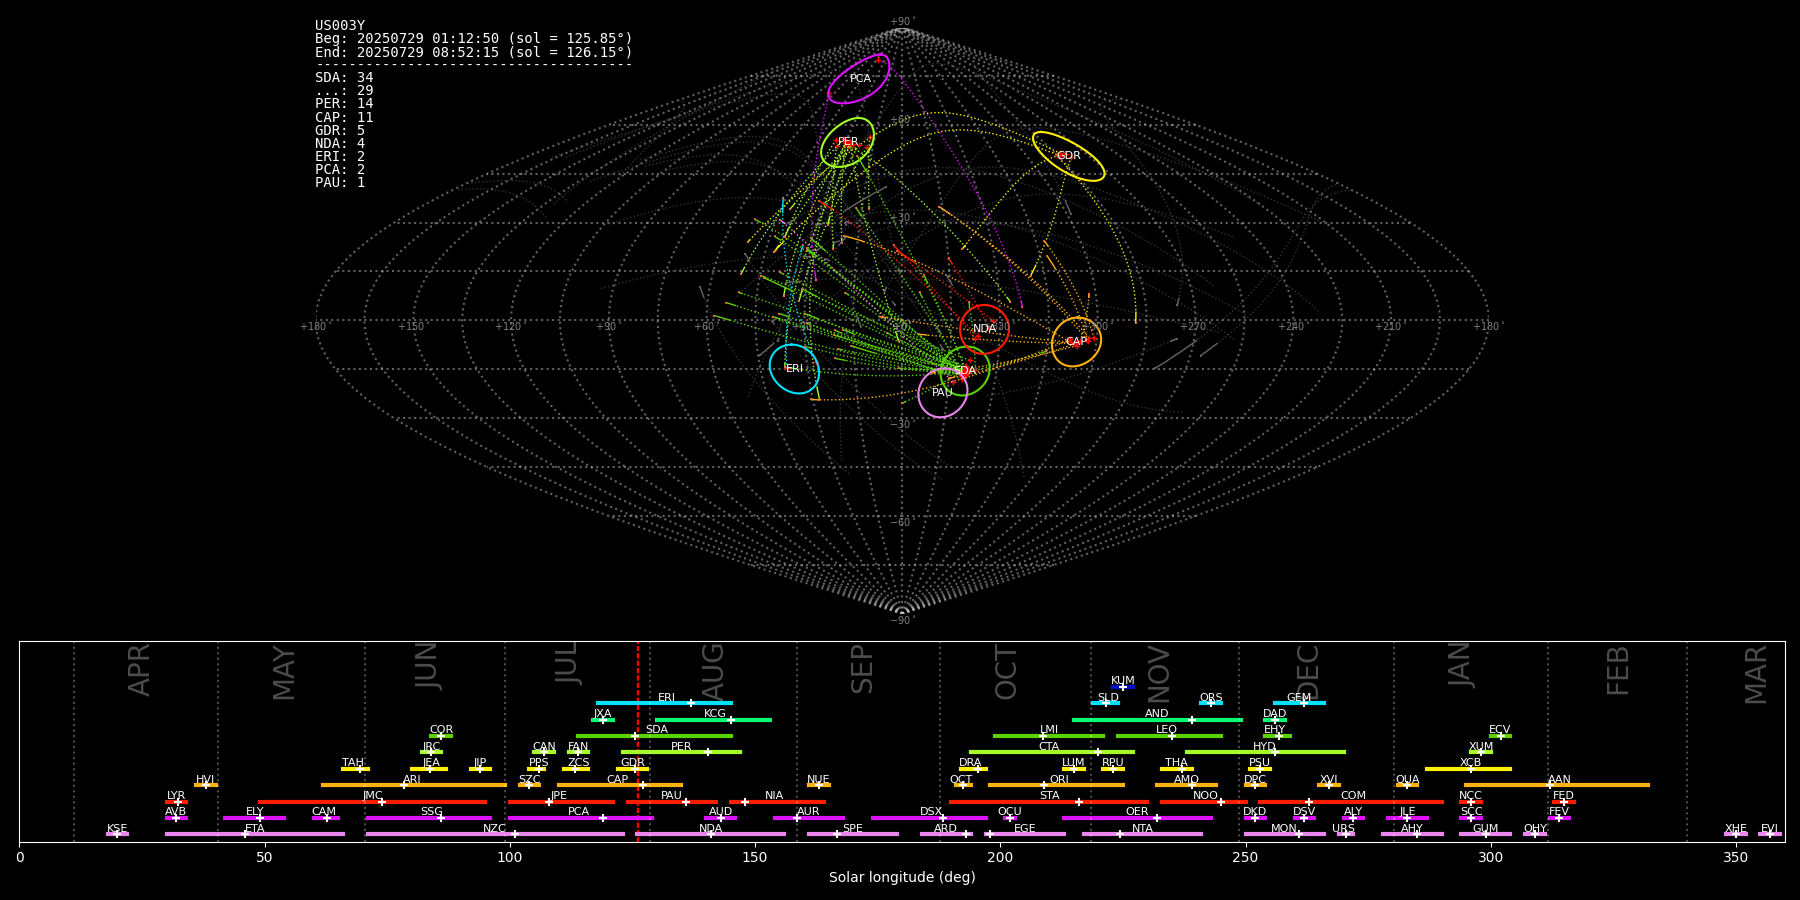Click the 'NDA: 4' count in legend

(340, 144)
